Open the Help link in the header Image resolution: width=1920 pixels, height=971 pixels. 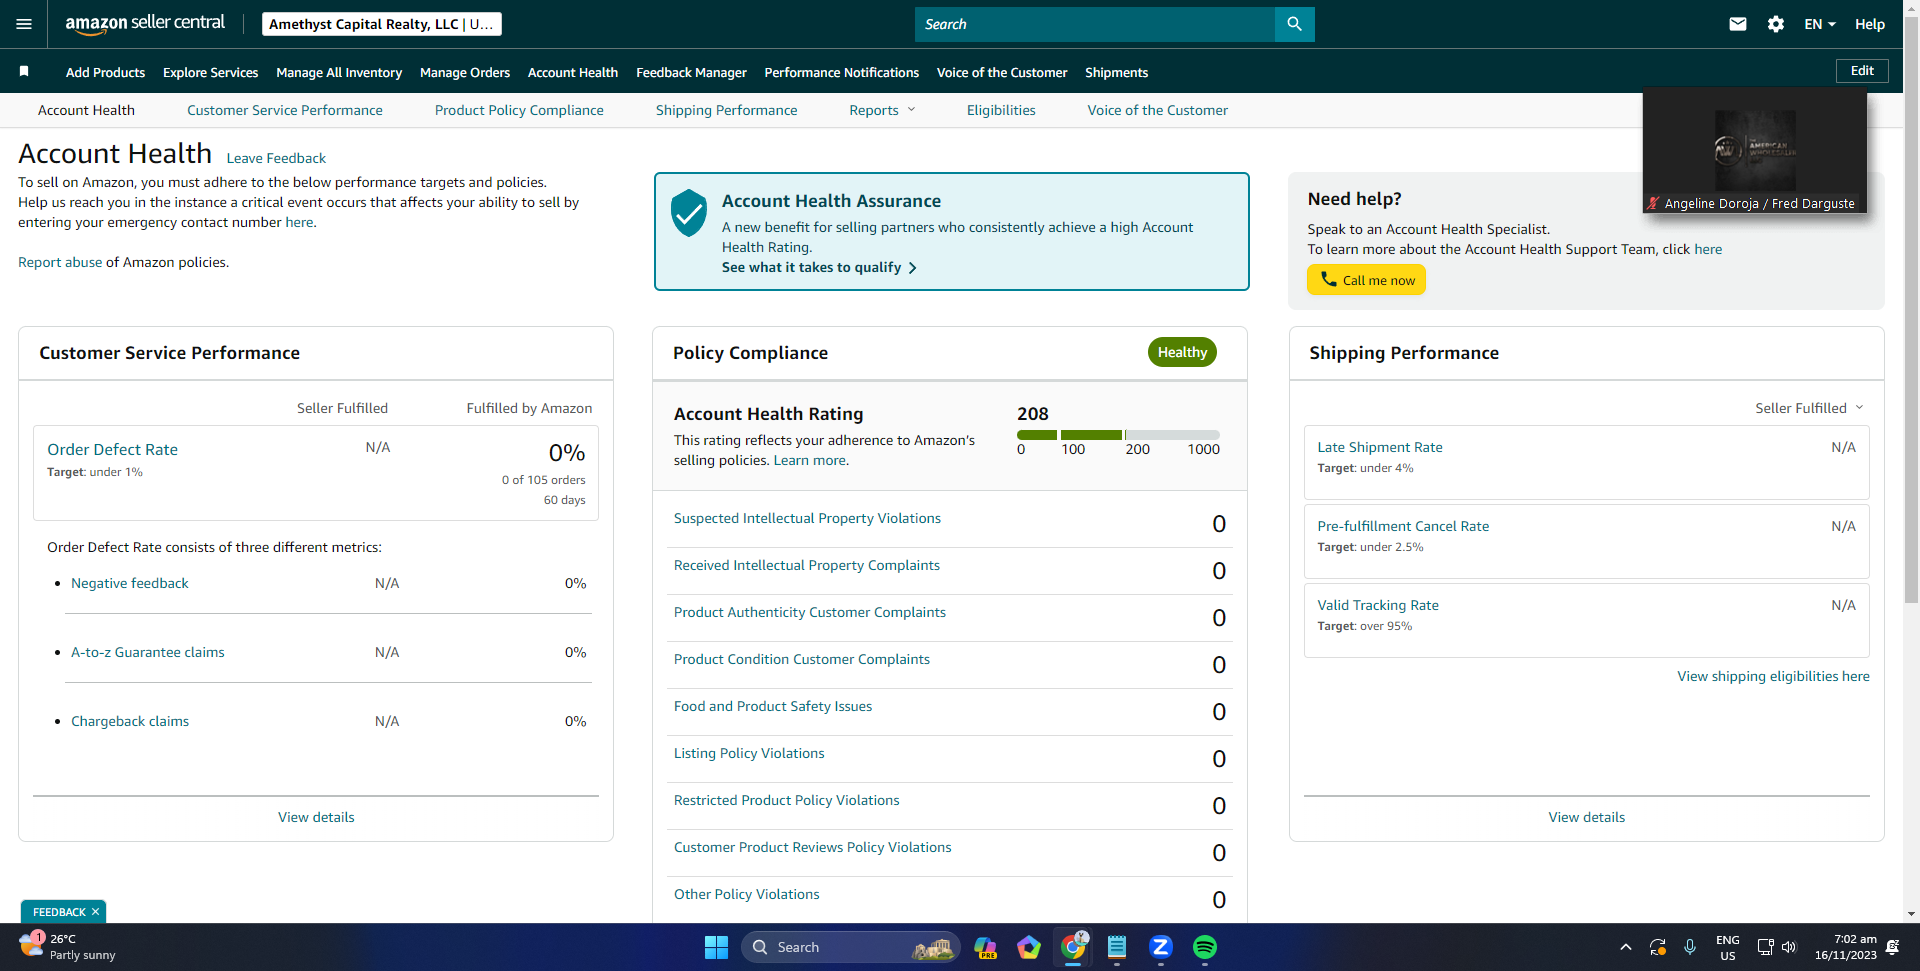pyautogui.click(x=1869, y=24)
